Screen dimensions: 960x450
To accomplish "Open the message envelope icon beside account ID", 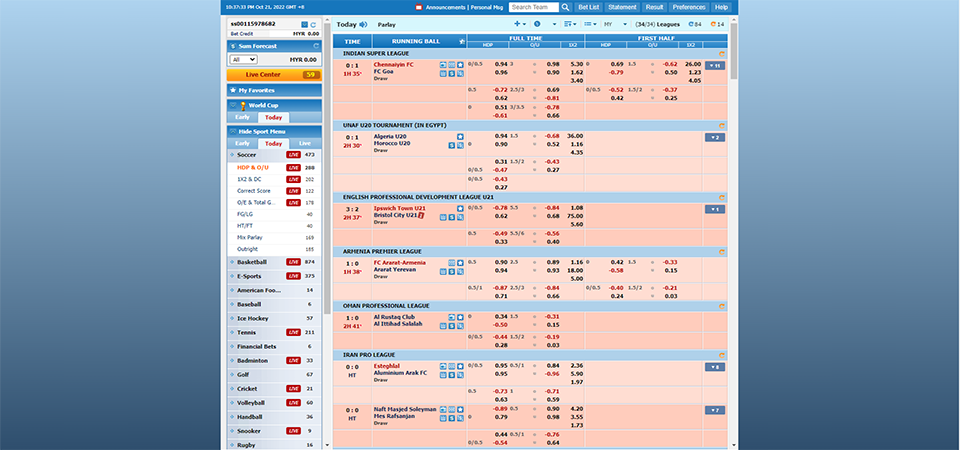I will coord(304,24).
